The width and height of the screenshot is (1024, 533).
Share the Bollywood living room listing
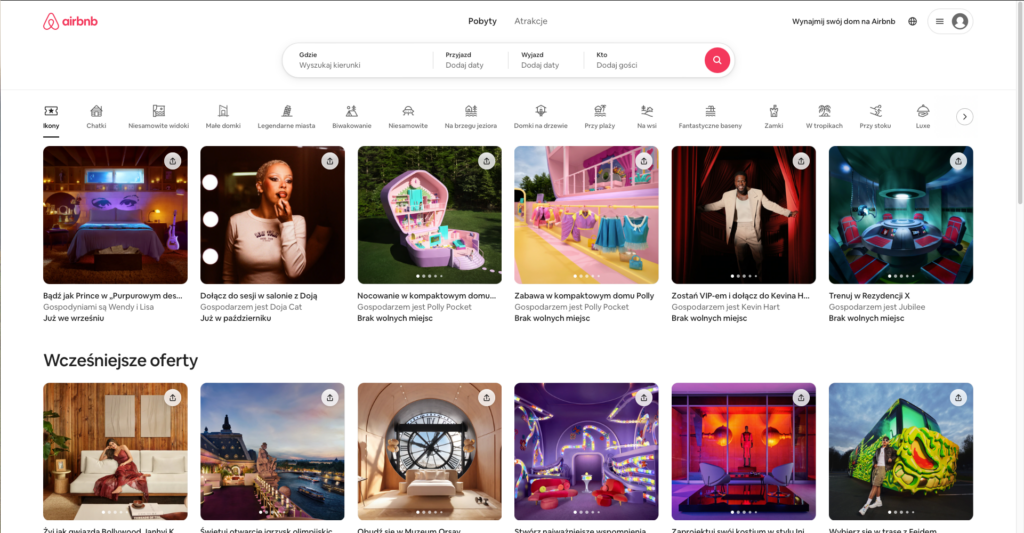coord(172,397)
